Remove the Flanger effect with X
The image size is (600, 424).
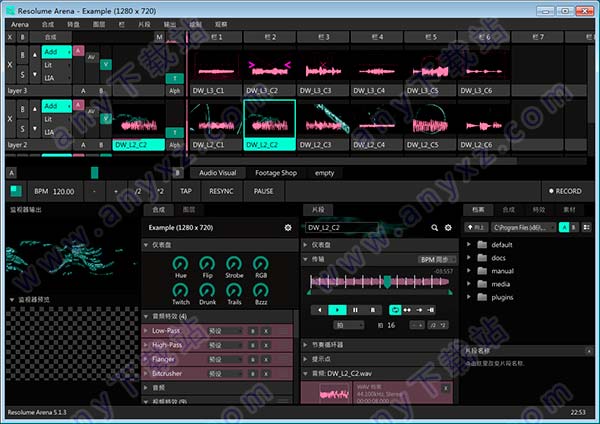(266, 360)
